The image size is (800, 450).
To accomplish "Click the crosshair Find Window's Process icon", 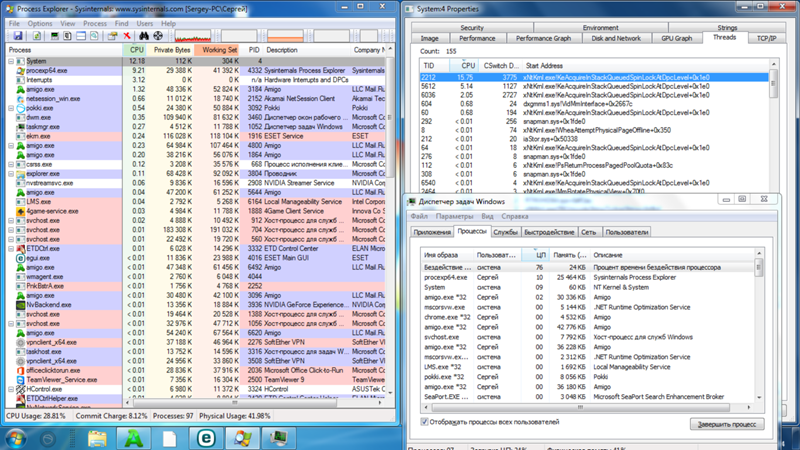I will pyautogui.click(x=158, y=36).
